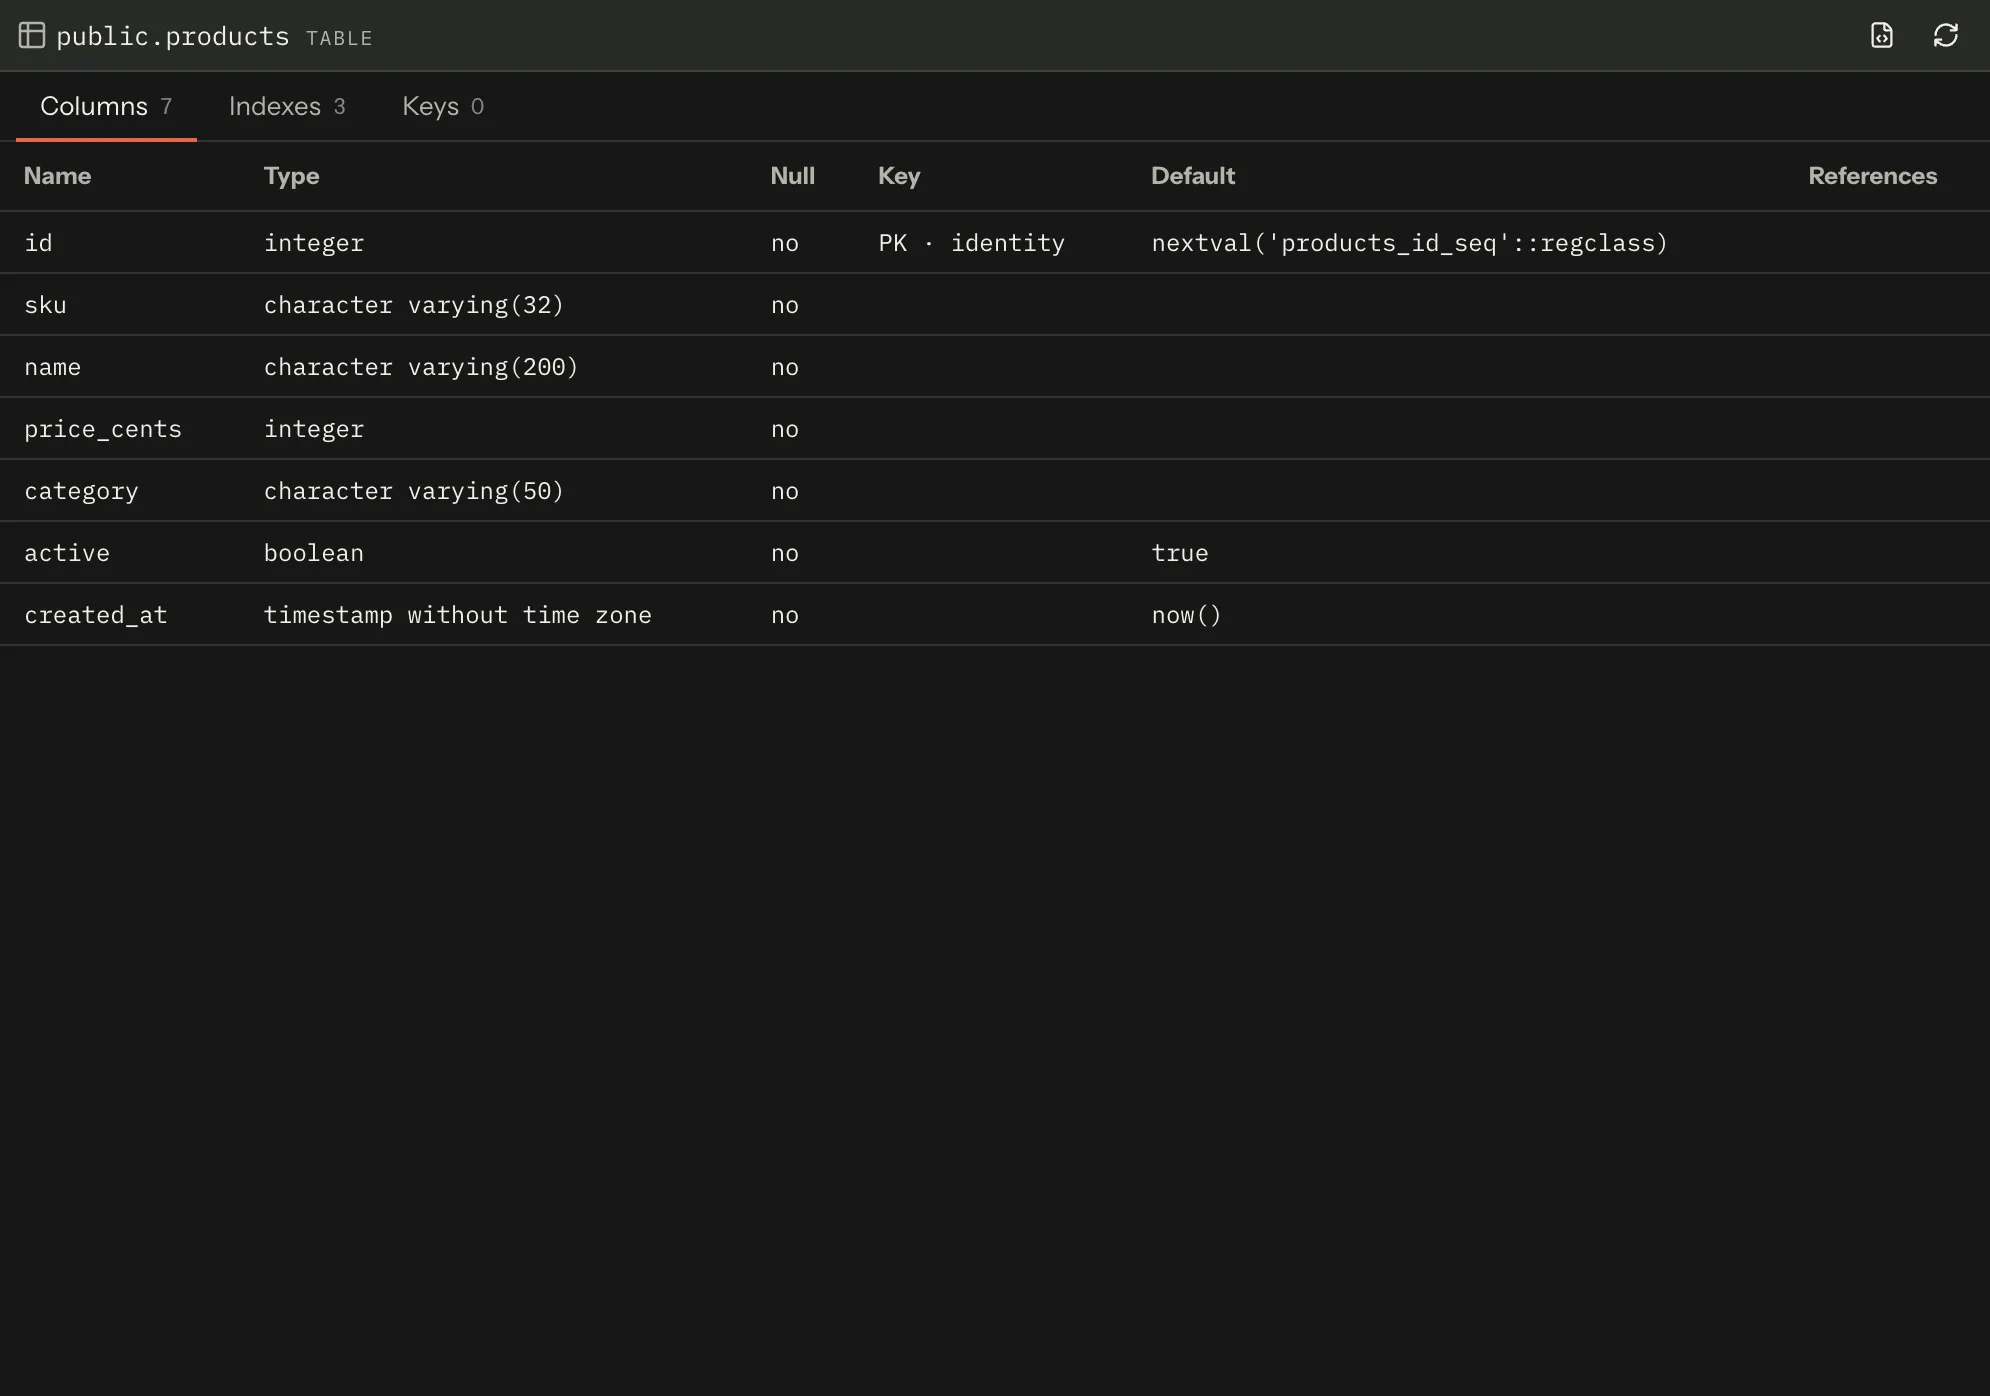The image size is (1990, 1396).
Task: Select the sku column name
Action: [45, 305]
